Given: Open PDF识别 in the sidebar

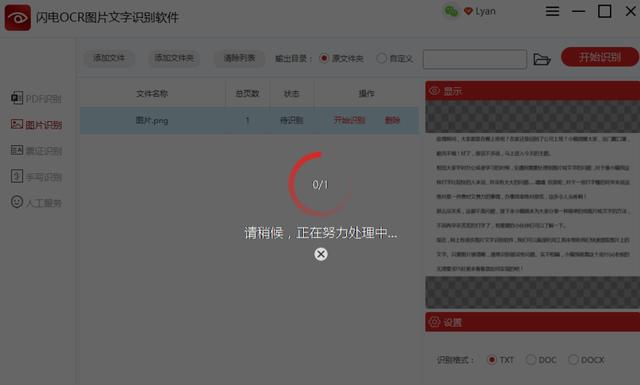Looking at the screenshot, I should pyautogui.click(x=36, y=98).
